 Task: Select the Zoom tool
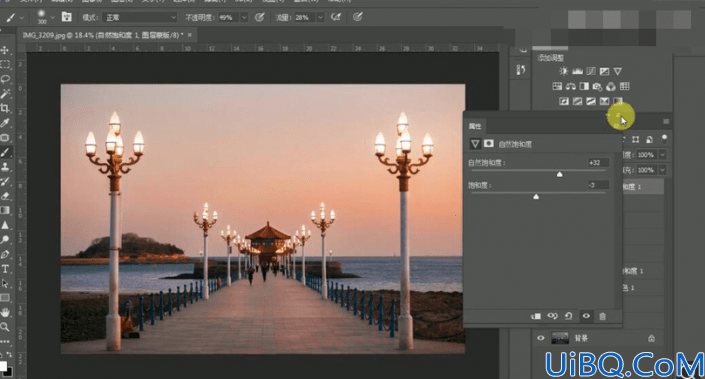(5, 327)
